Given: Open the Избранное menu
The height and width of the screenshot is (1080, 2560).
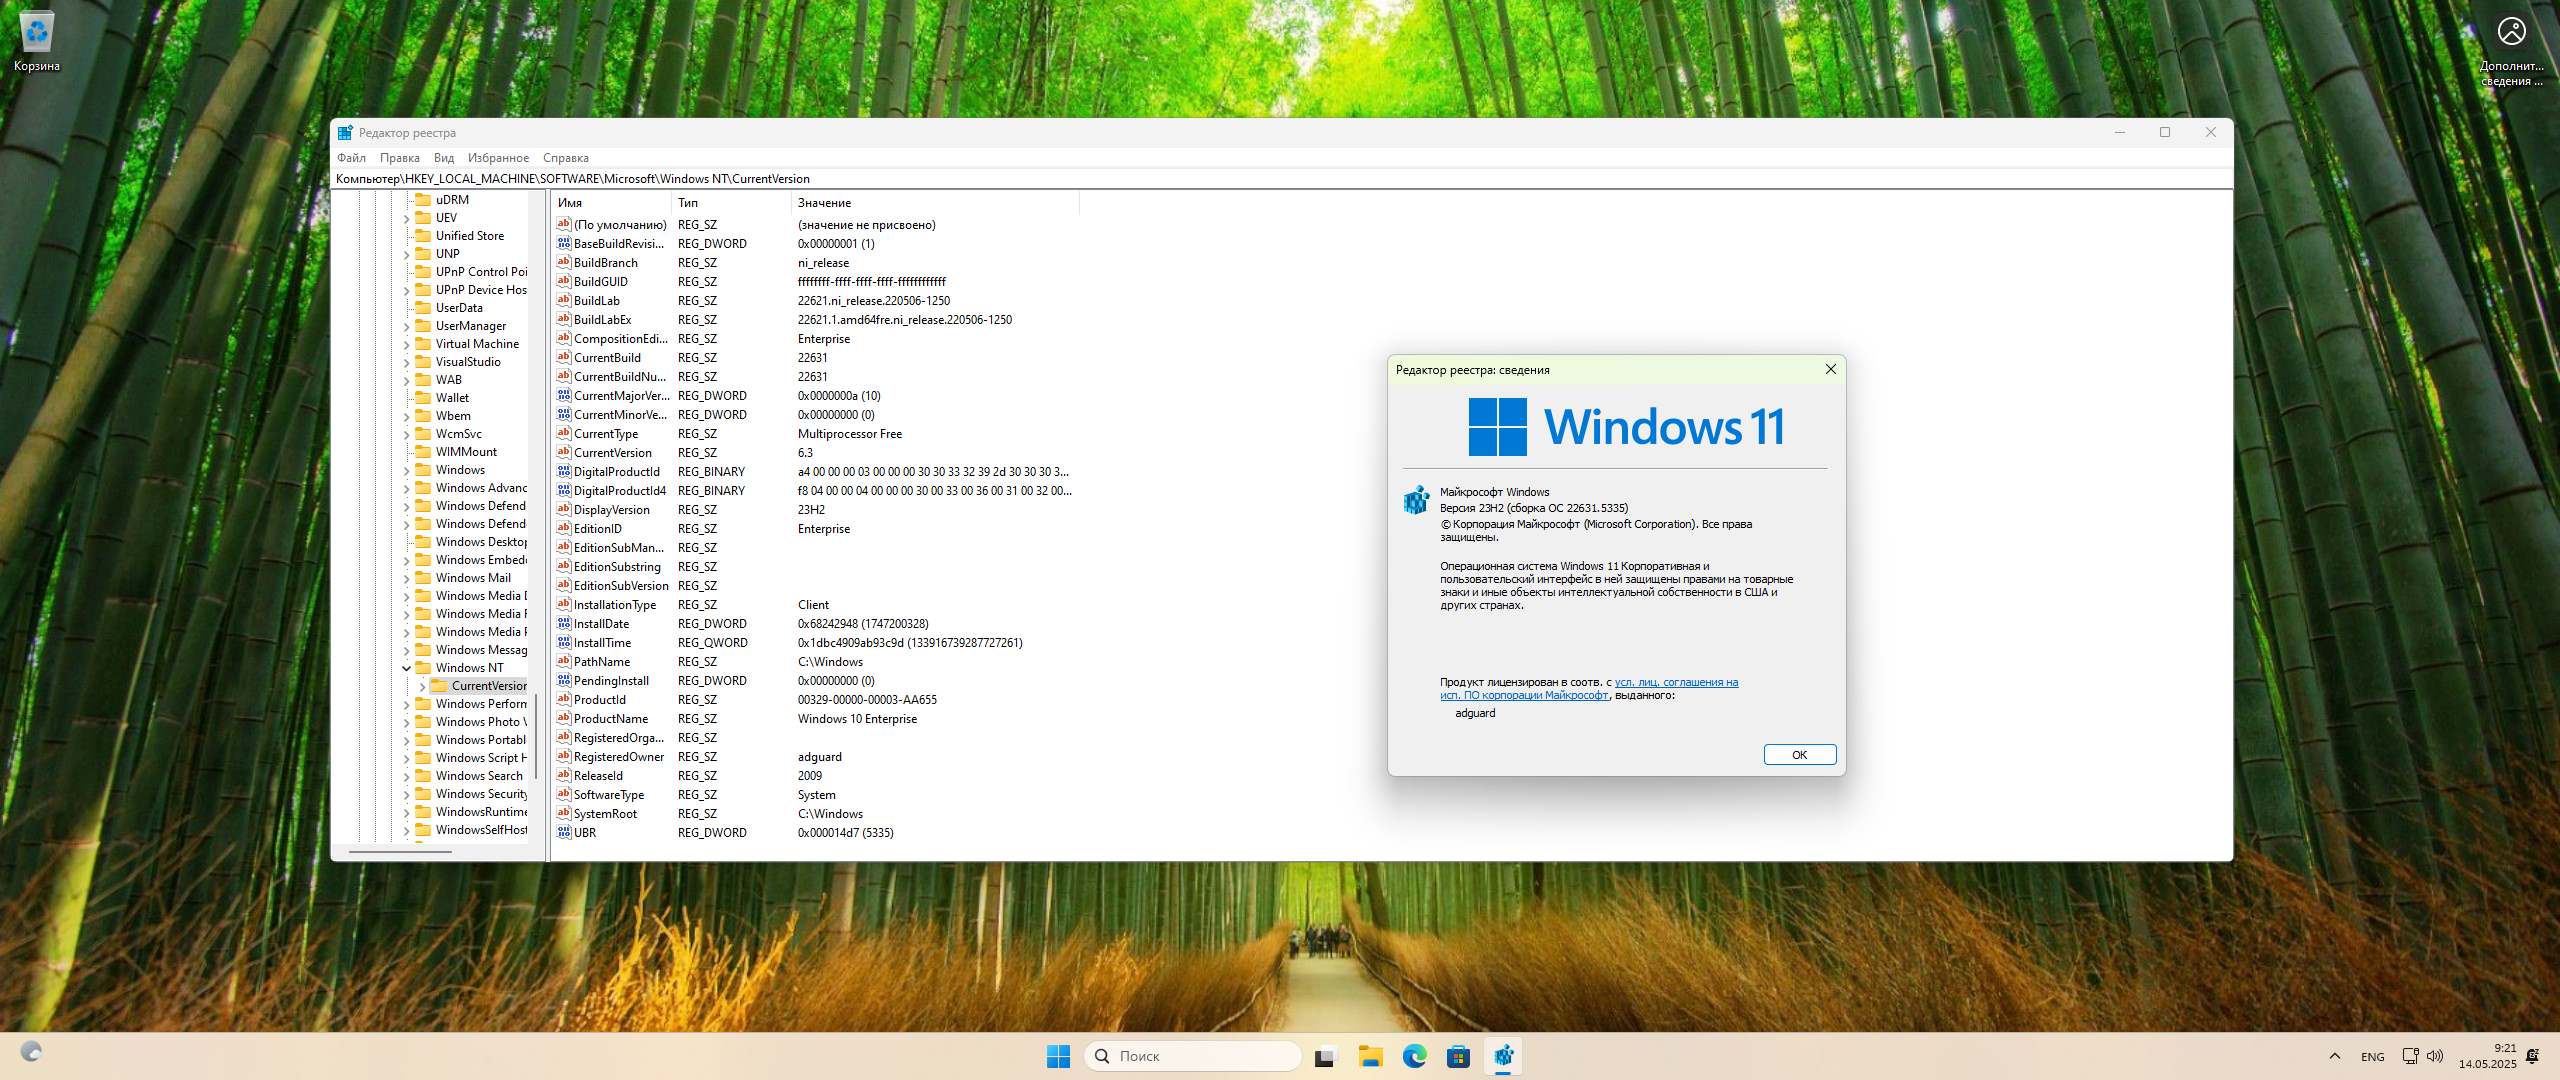Looking at the screenshot, I should 498,158.
